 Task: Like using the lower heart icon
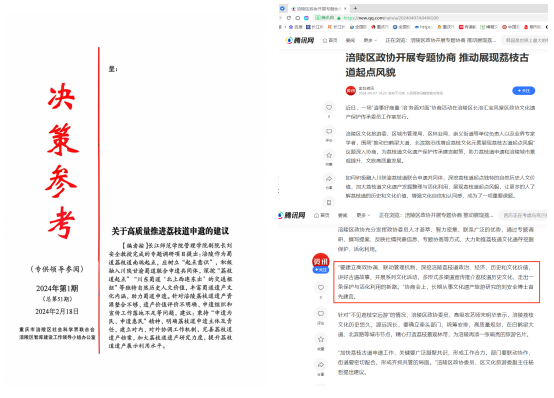click(x=321, y=288)
